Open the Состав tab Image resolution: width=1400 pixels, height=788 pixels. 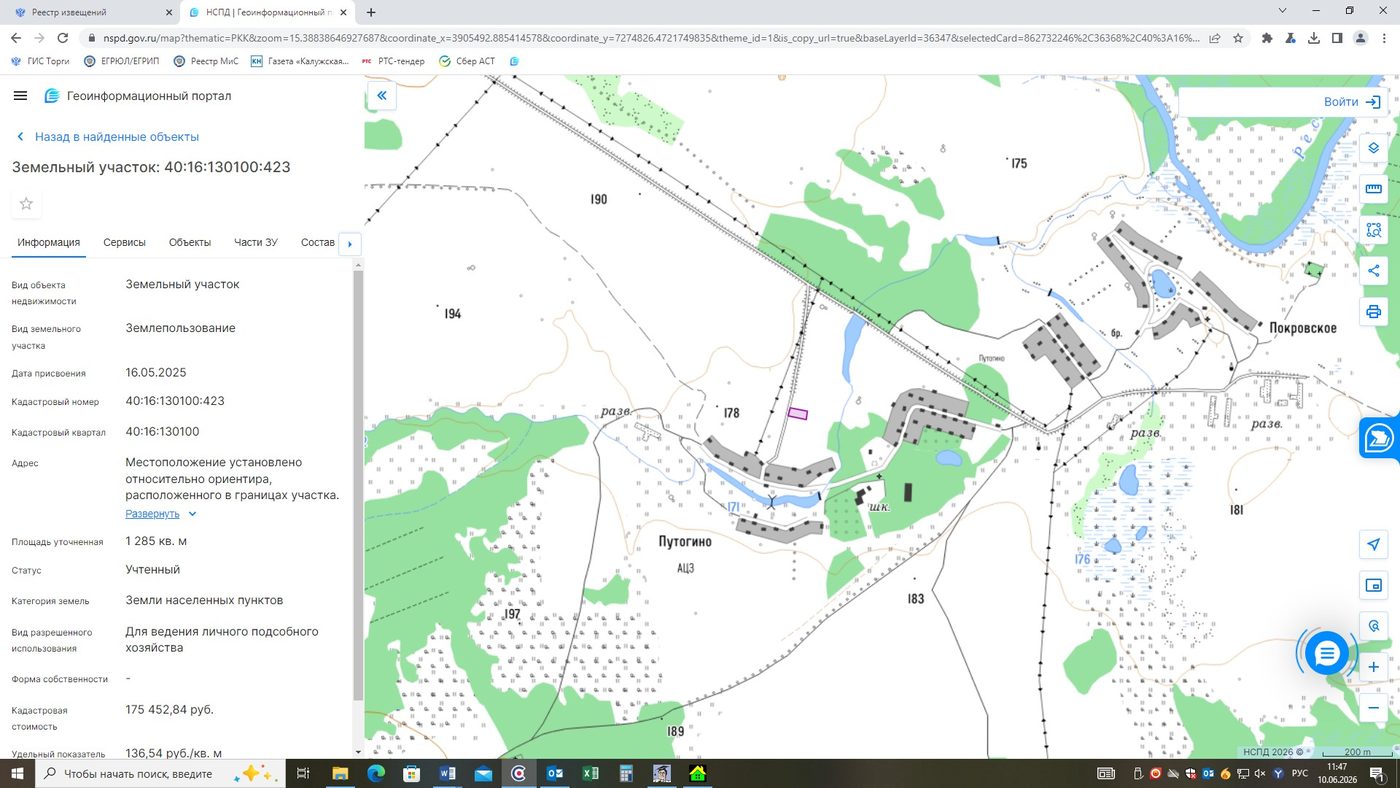[318, 243]
